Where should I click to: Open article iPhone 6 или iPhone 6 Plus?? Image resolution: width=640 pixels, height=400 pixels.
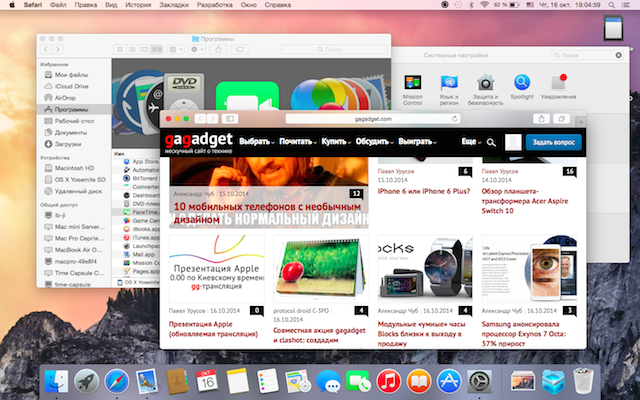pos(424,191)
